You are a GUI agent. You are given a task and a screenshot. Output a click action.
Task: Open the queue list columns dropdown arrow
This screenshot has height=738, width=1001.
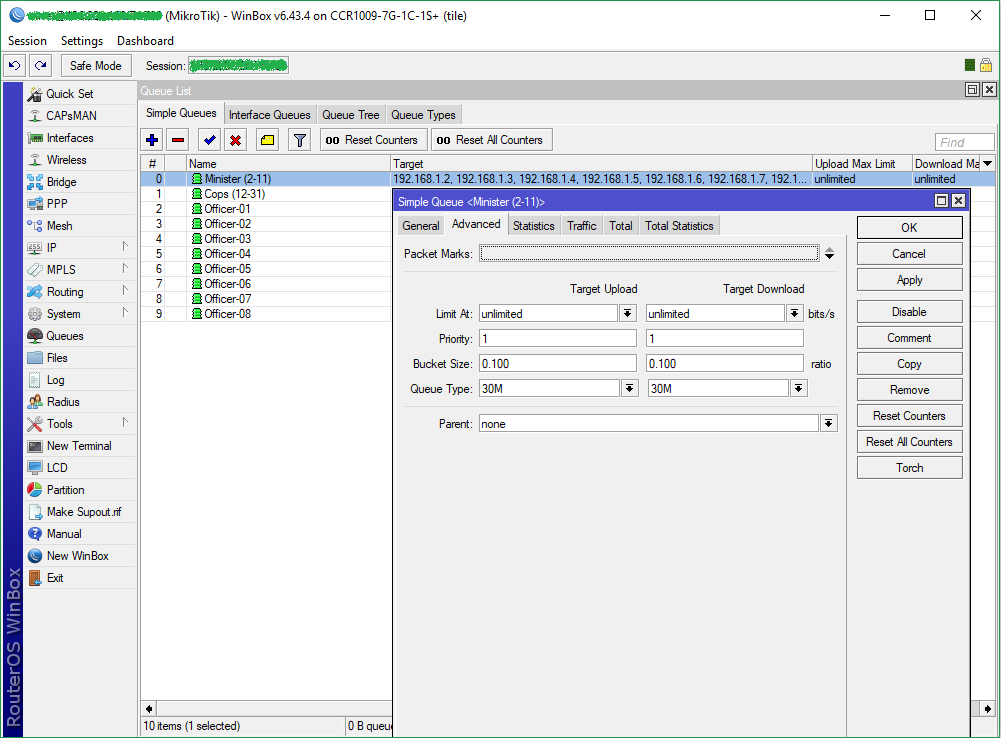(988, 163)
